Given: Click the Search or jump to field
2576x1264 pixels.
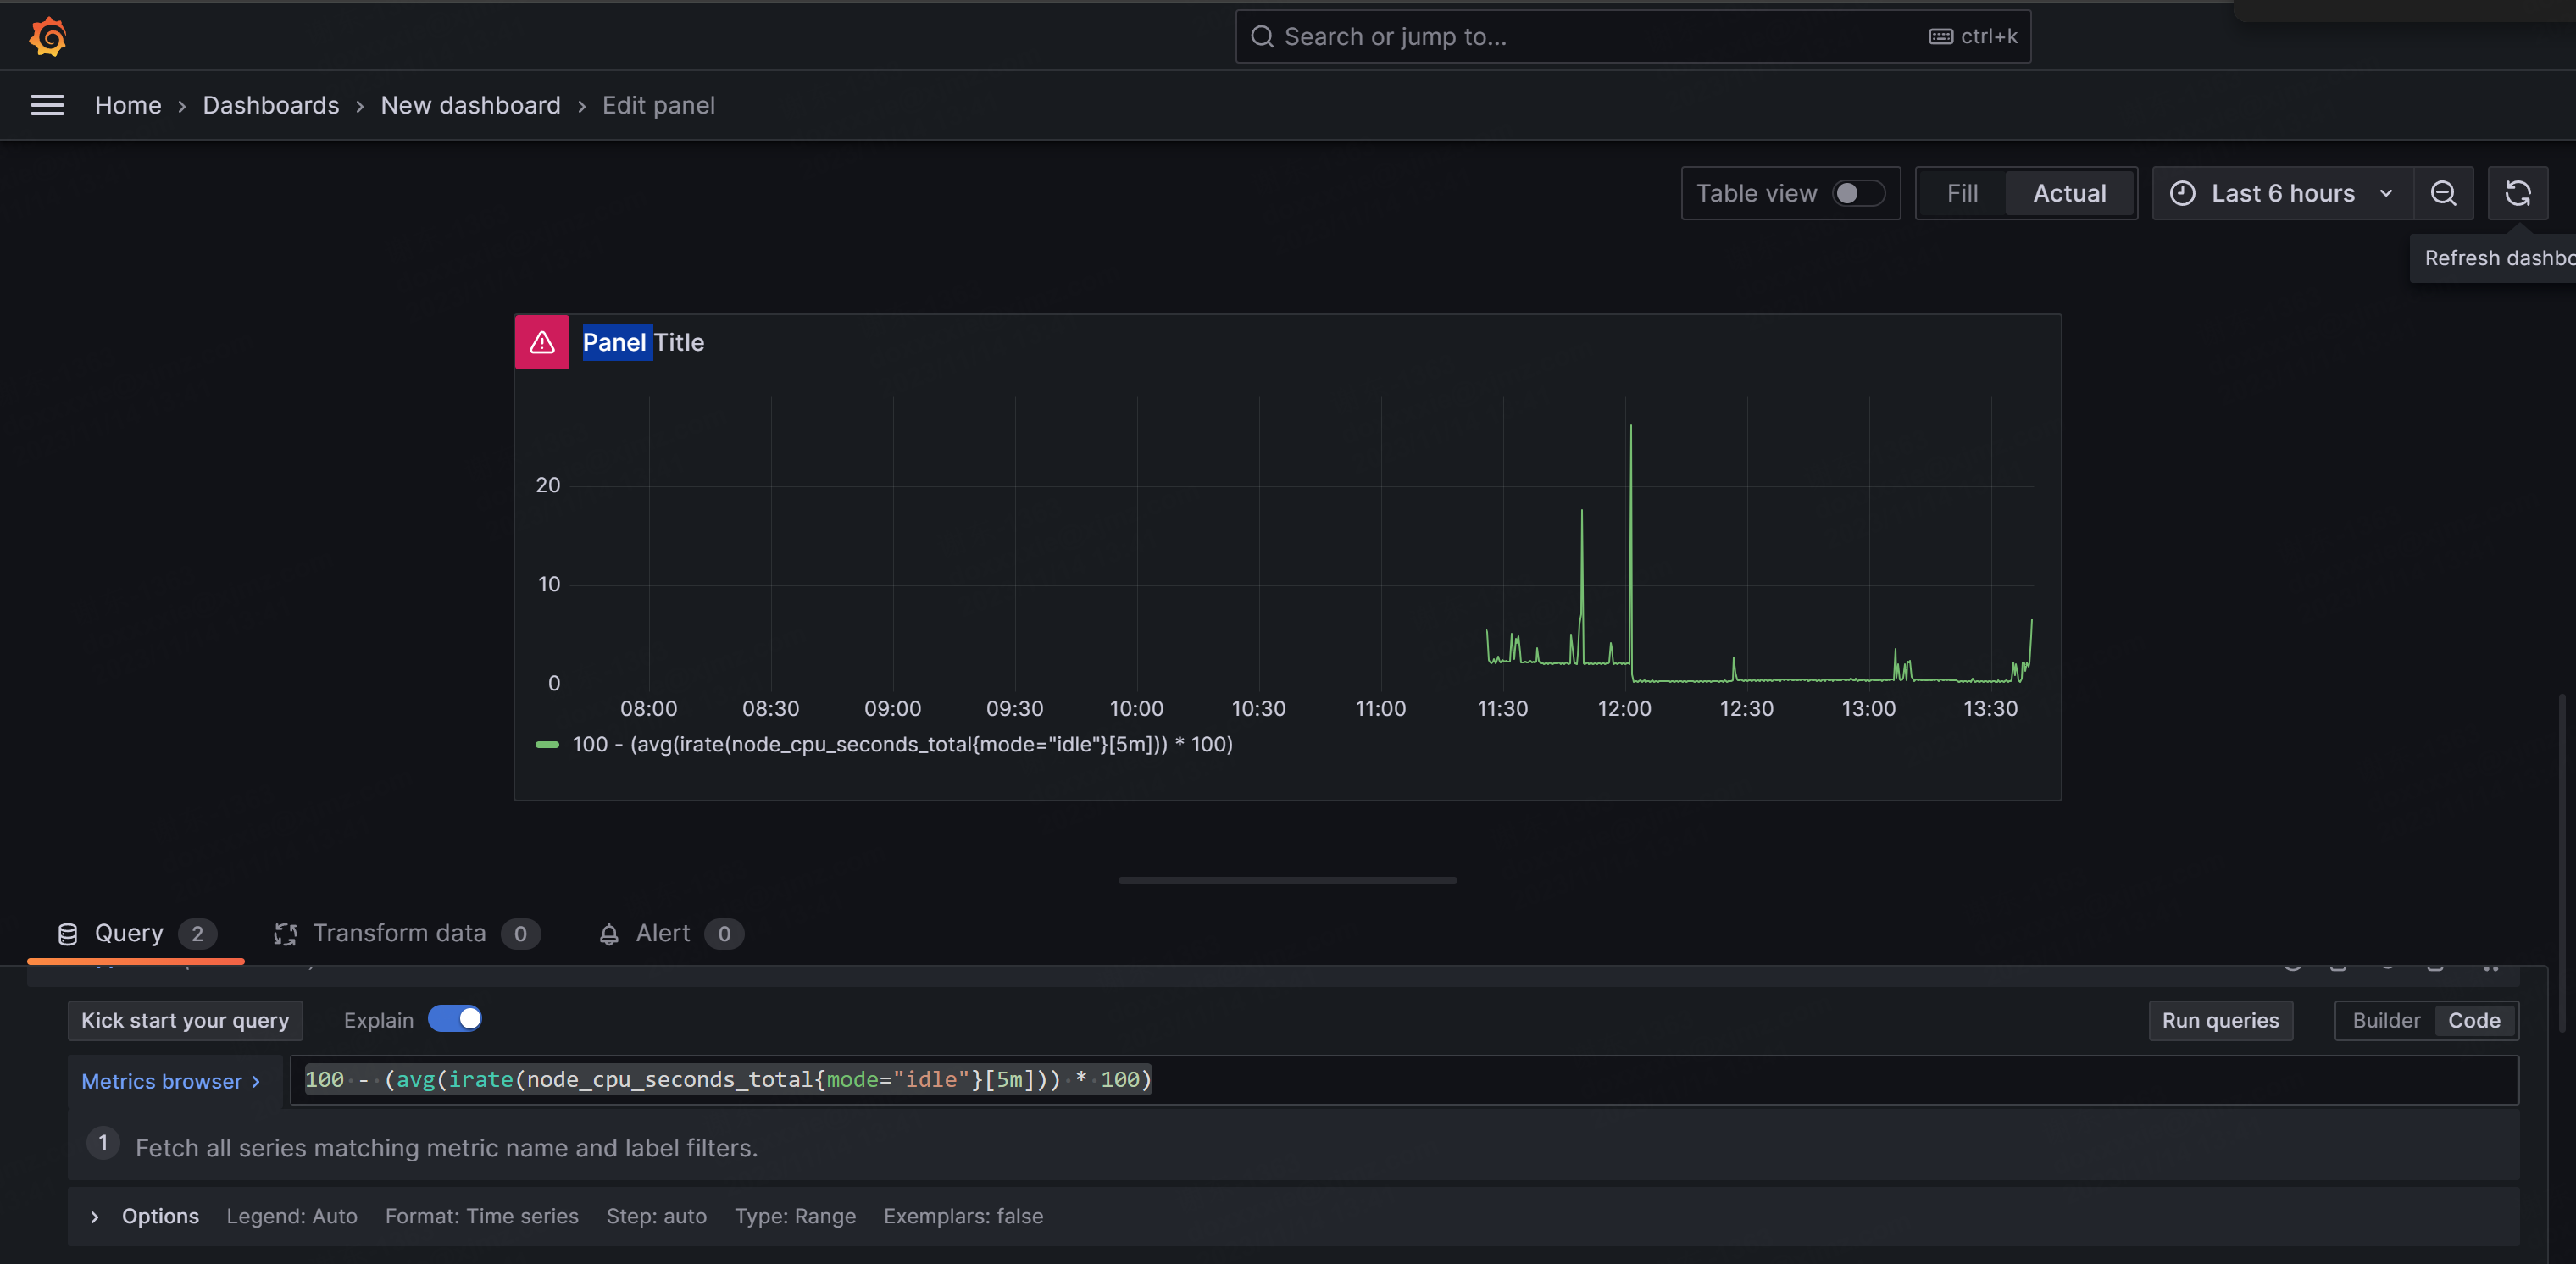Looking at the screenshot, I should tap(1633, 37).
